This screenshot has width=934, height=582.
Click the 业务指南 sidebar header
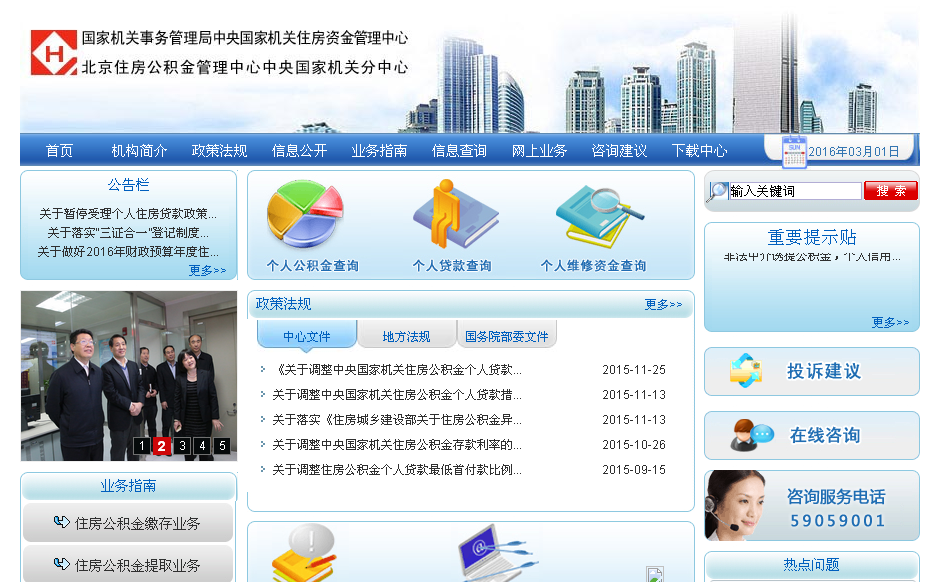128,486
